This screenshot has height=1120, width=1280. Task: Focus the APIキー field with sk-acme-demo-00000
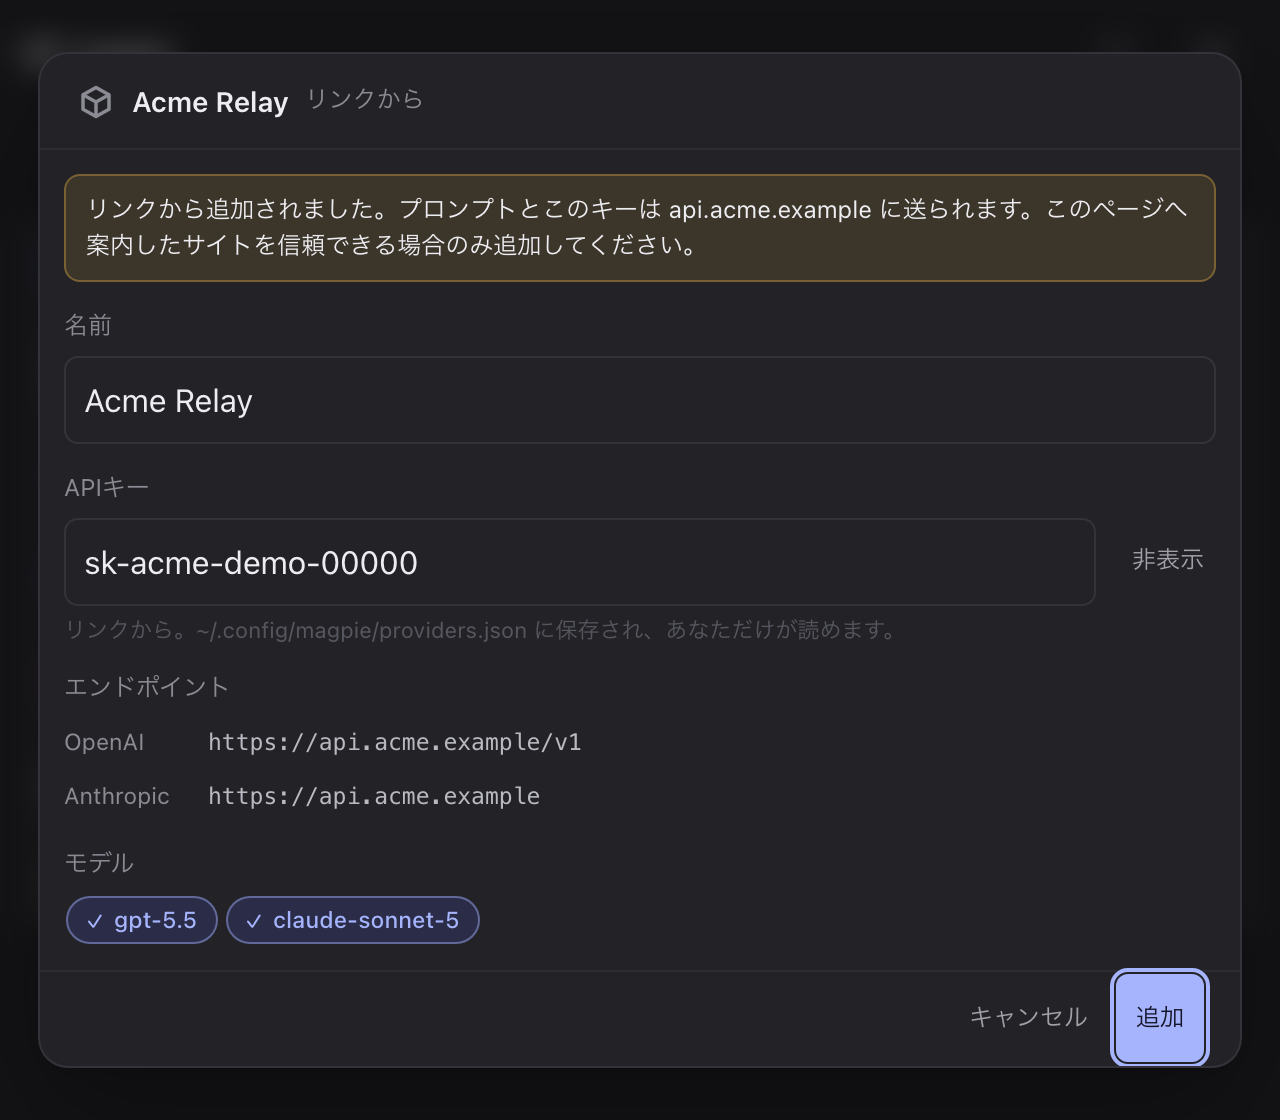coord(580,562)
